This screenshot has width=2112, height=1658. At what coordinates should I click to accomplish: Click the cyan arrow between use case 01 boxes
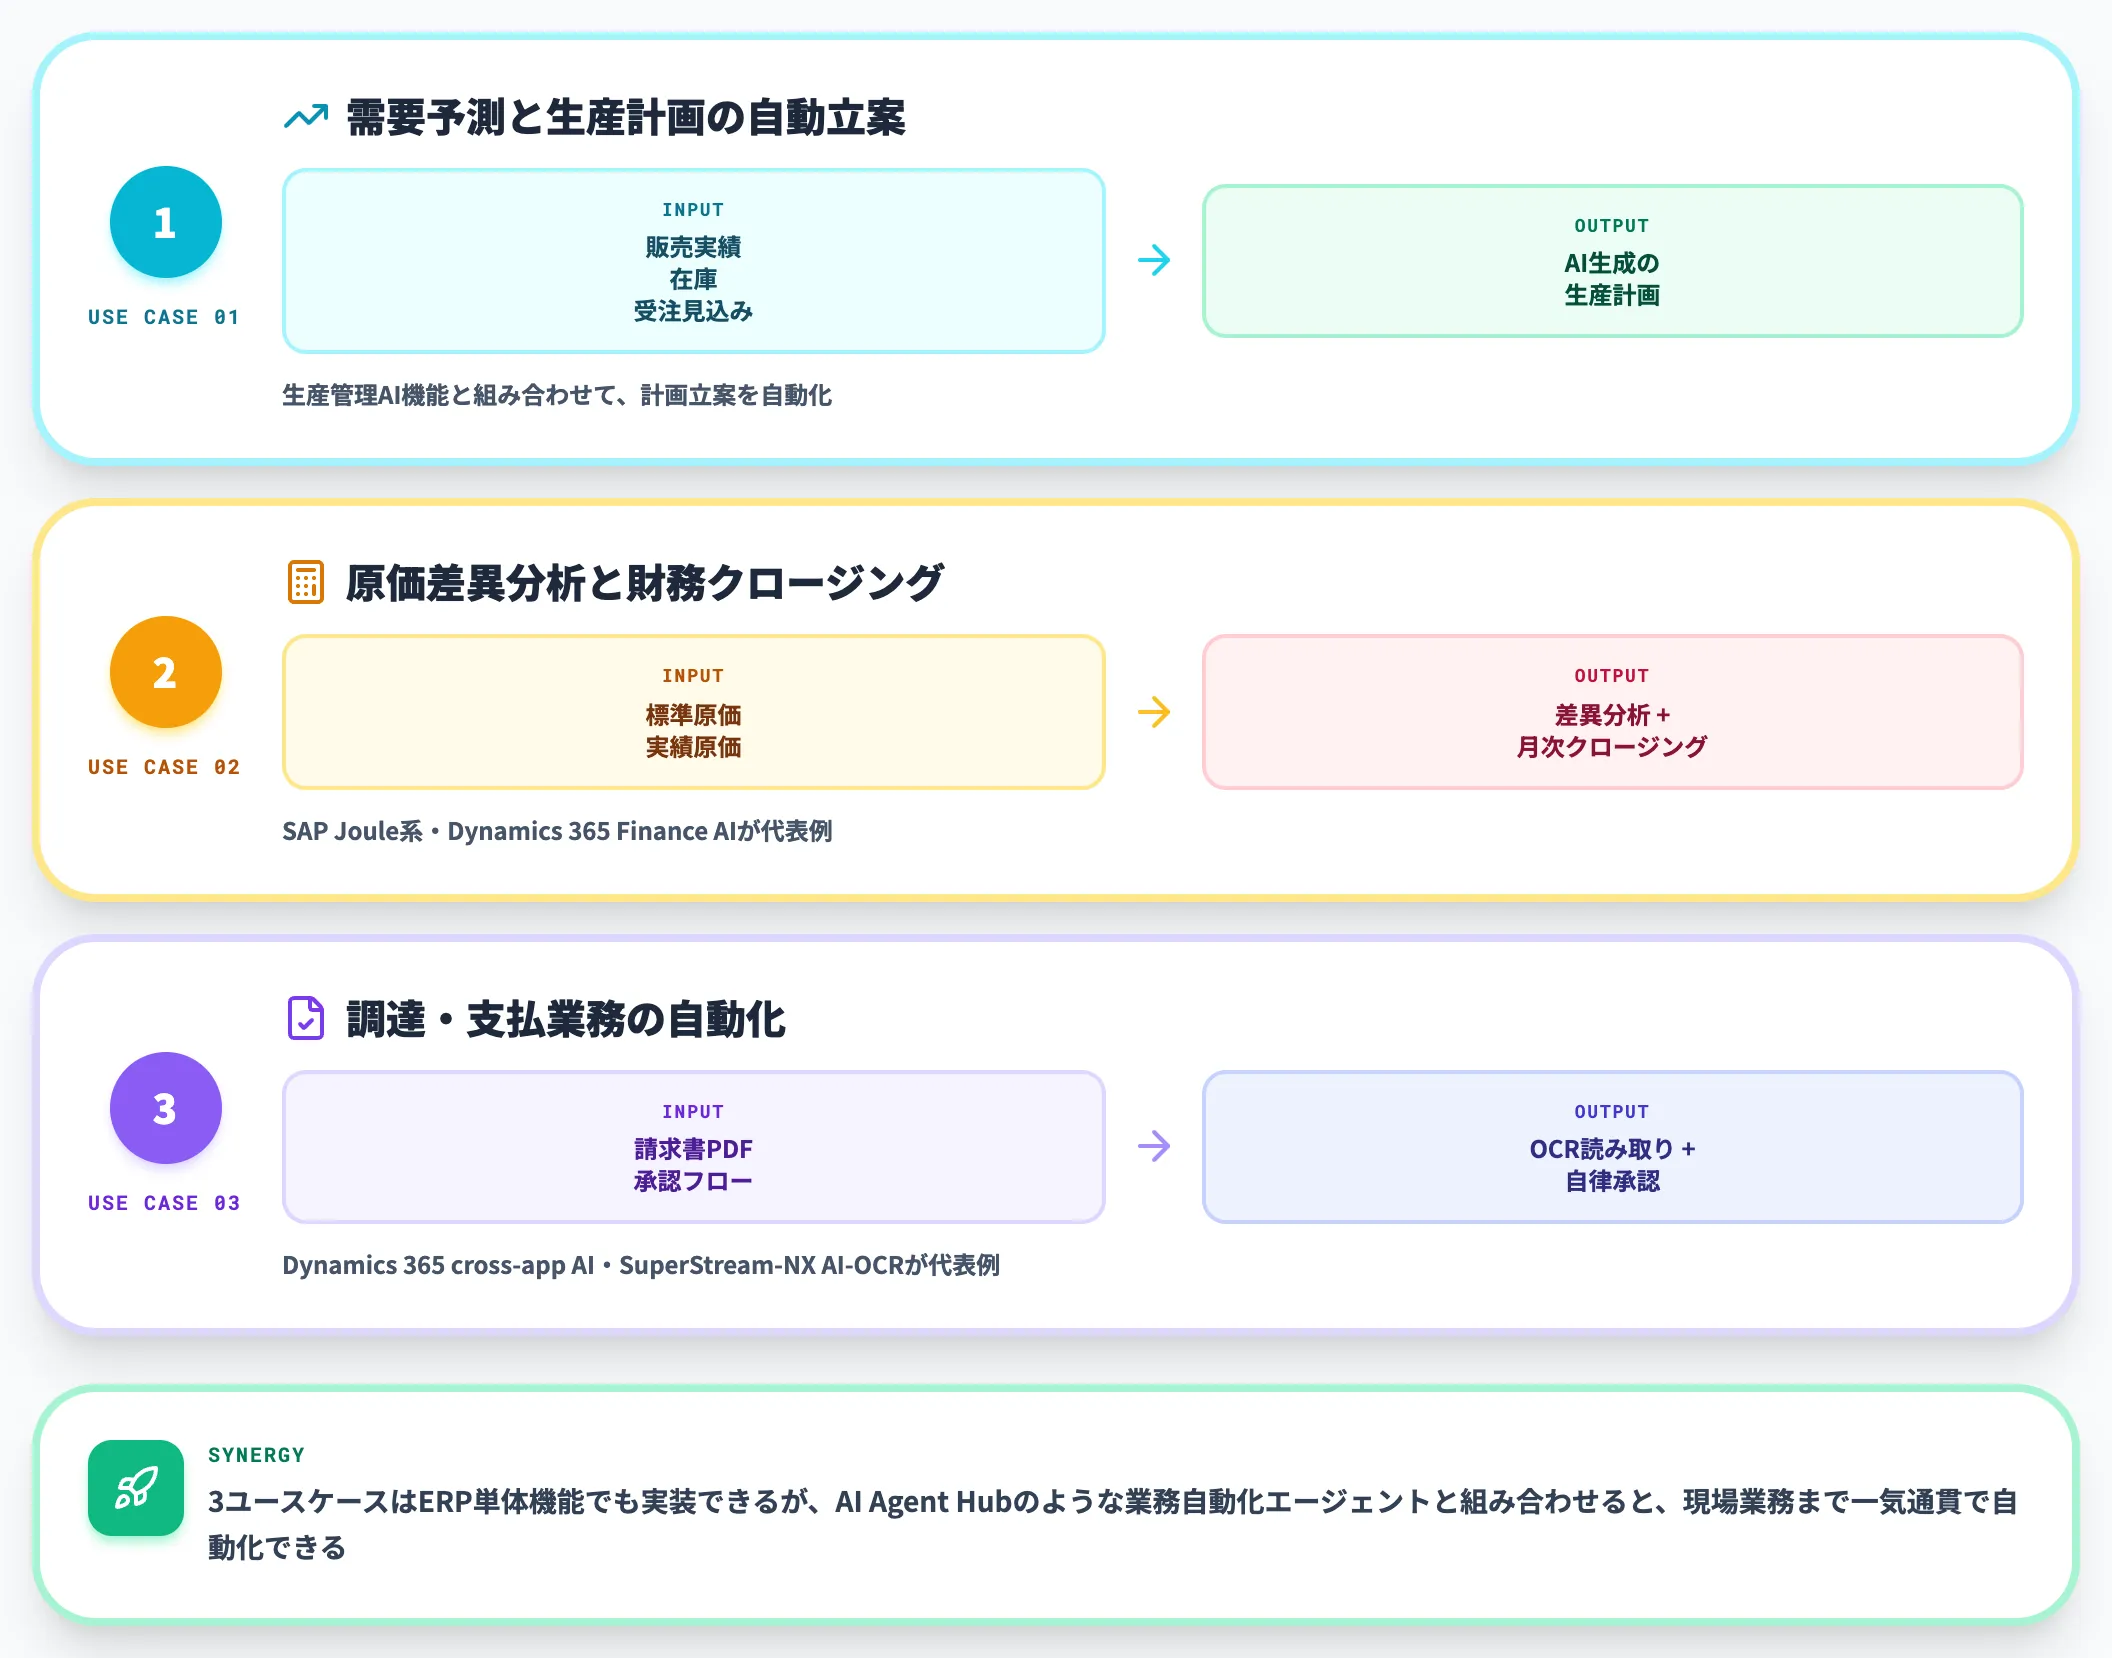point(1154,261)
